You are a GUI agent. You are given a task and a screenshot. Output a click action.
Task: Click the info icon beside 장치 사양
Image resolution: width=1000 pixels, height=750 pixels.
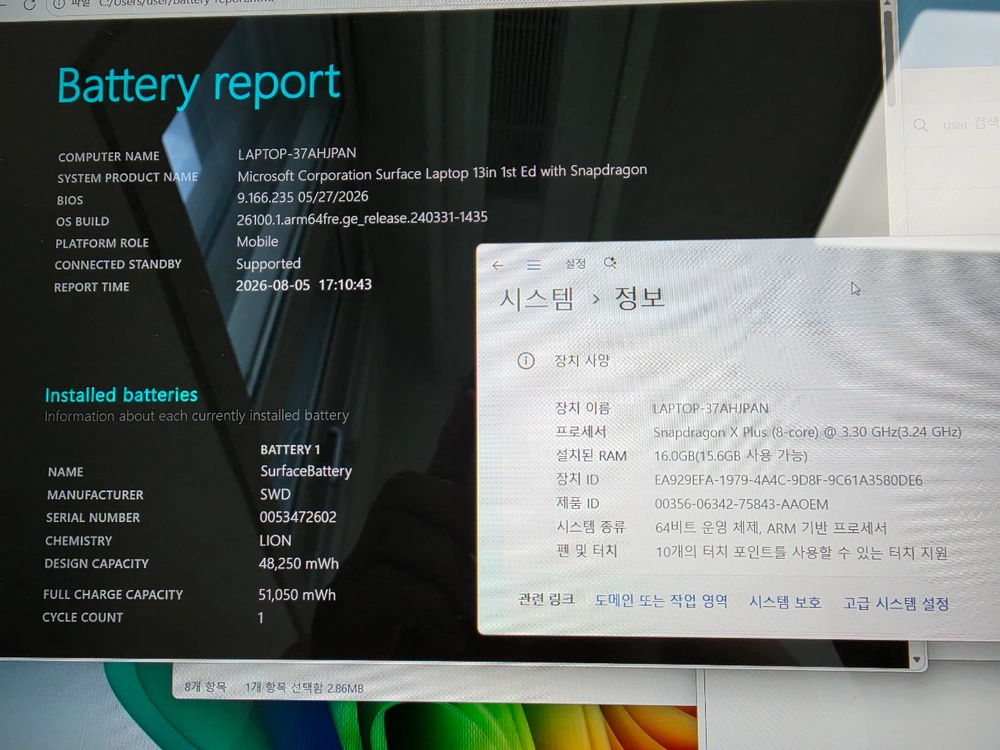(x=526, y=361)
